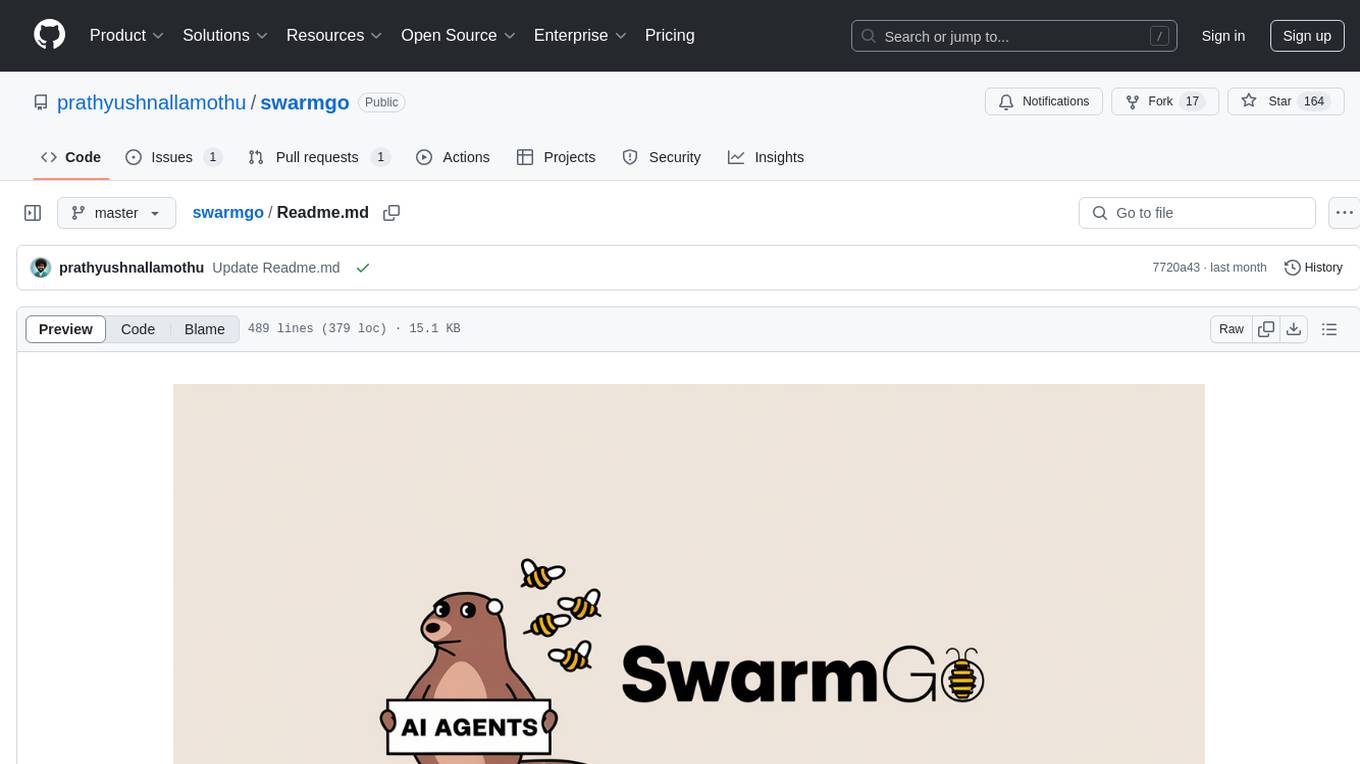The height and width of the screenshot is (764, 1360).
Task: Open the Actions tab
Action: (453, 157)
